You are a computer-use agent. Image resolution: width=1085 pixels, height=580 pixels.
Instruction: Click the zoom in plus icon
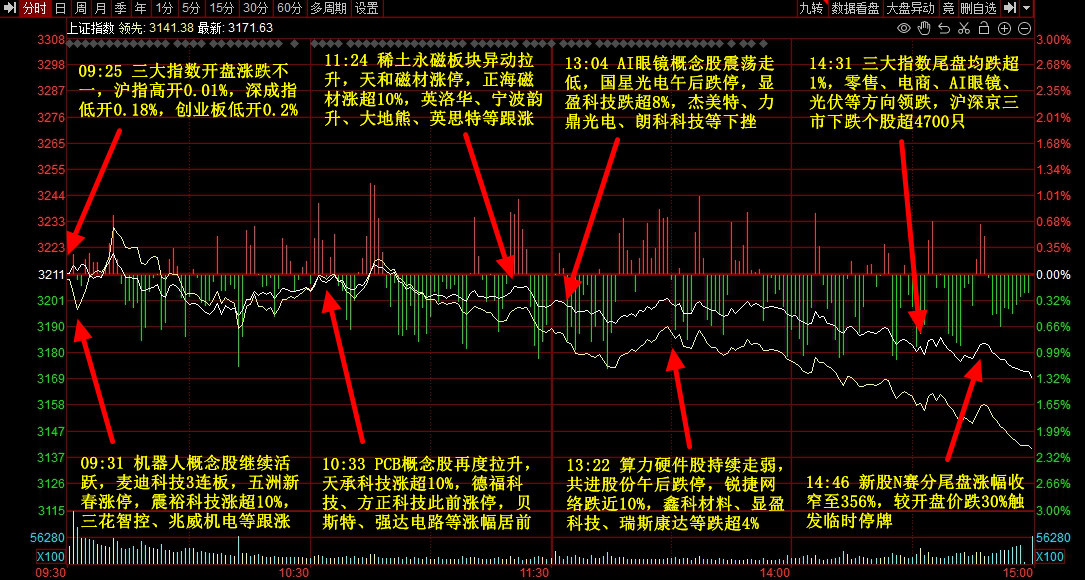coord(1006,28)
